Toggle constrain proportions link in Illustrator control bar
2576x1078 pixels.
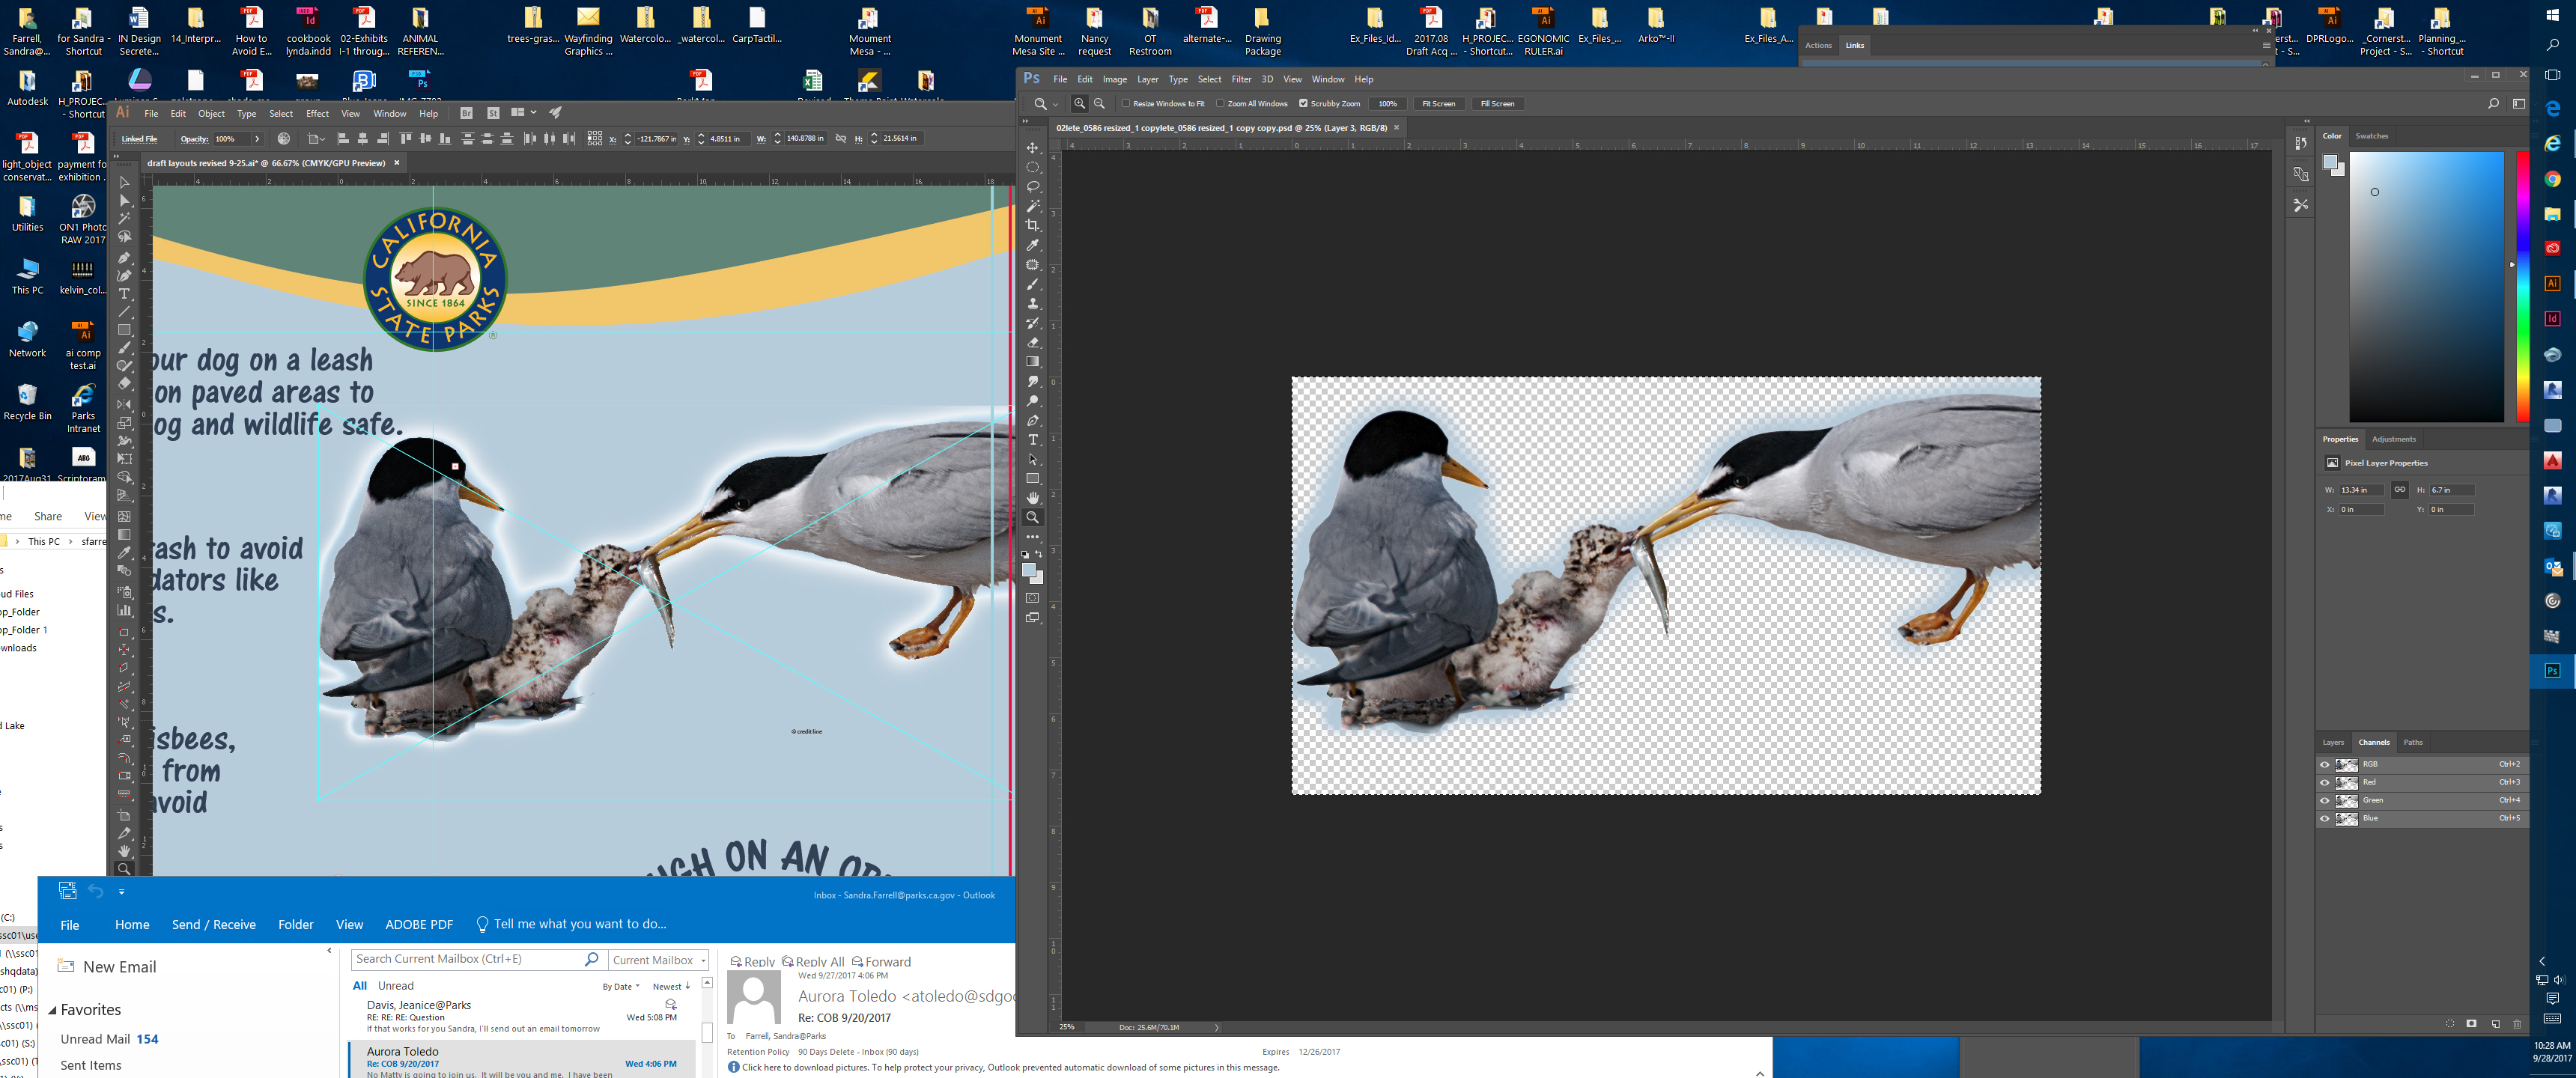840,139
